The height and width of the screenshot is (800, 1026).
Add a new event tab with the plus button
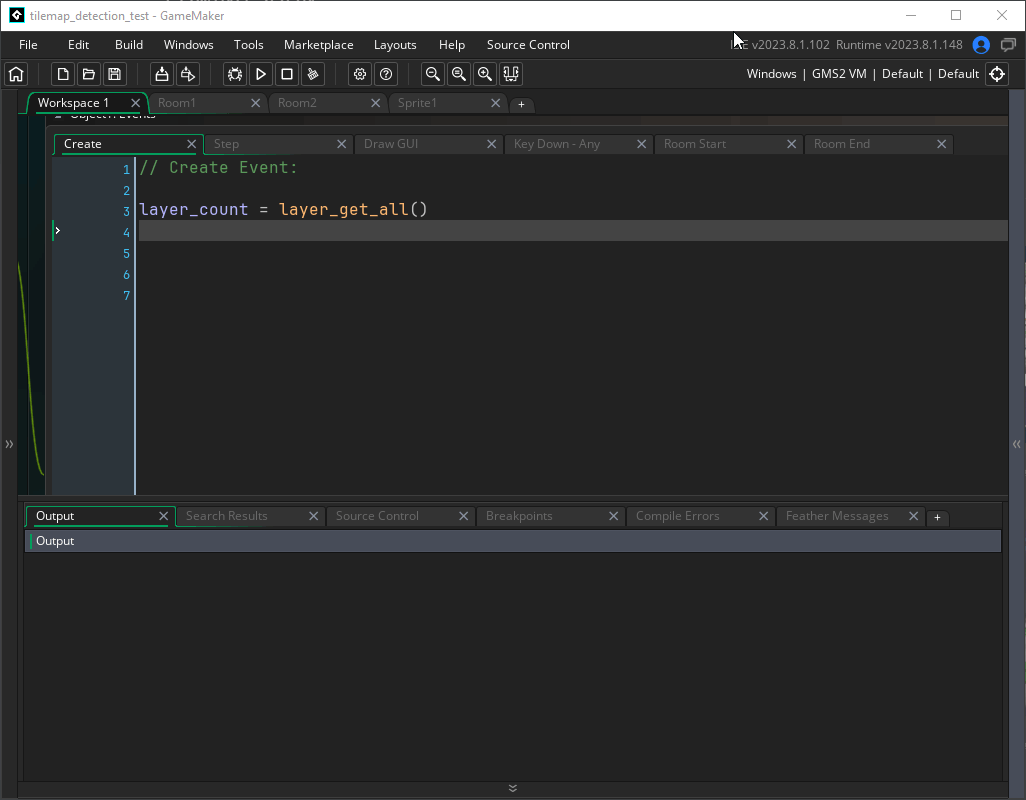(522, 104)
